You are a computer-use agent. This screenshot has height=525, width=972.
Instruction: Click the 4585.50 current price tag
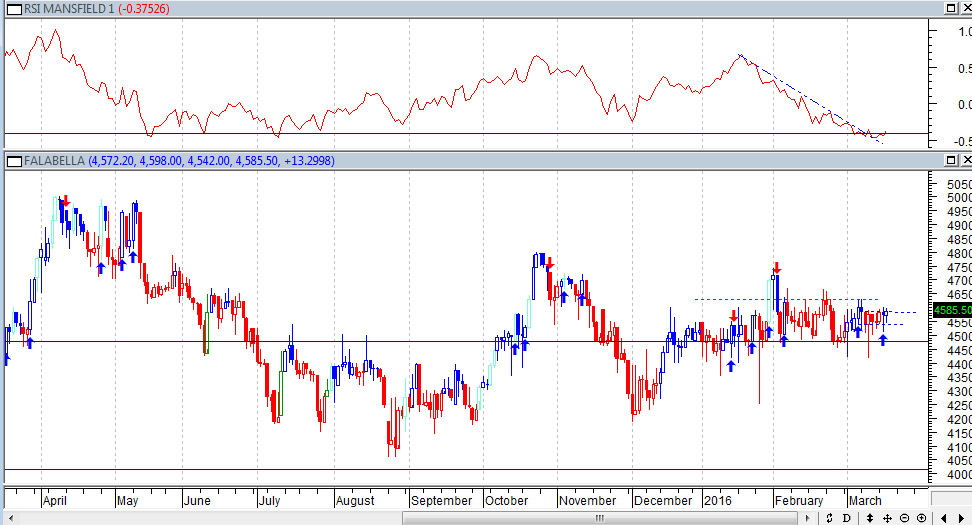(x=951, y=311)
